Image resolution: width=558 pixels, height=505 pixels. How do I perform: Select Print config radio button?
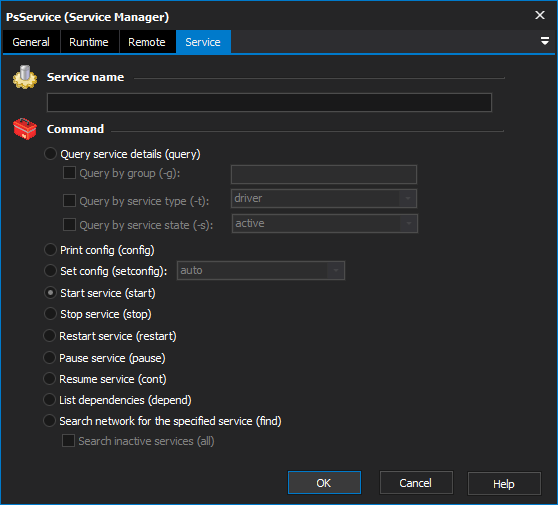tap(50, 250)
